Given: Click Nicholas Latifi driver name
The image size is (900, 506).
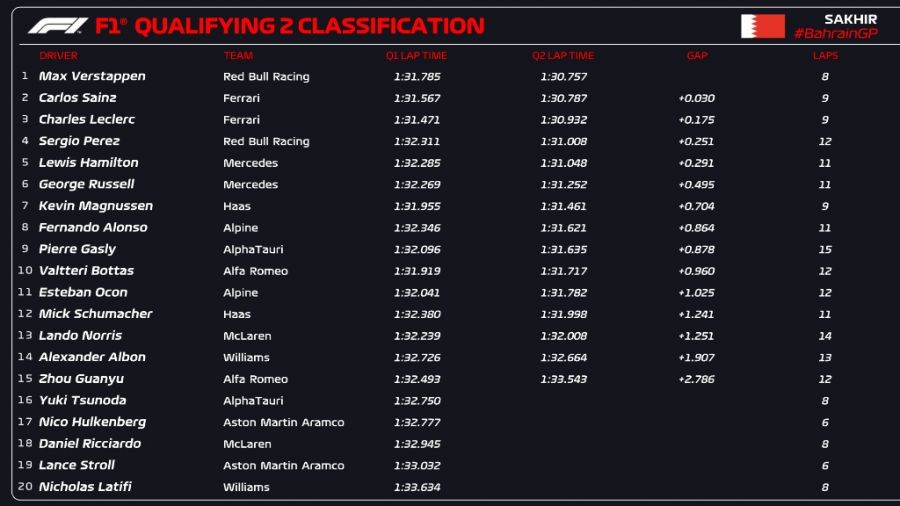Looking at the screenshot, I should (85, 487).
